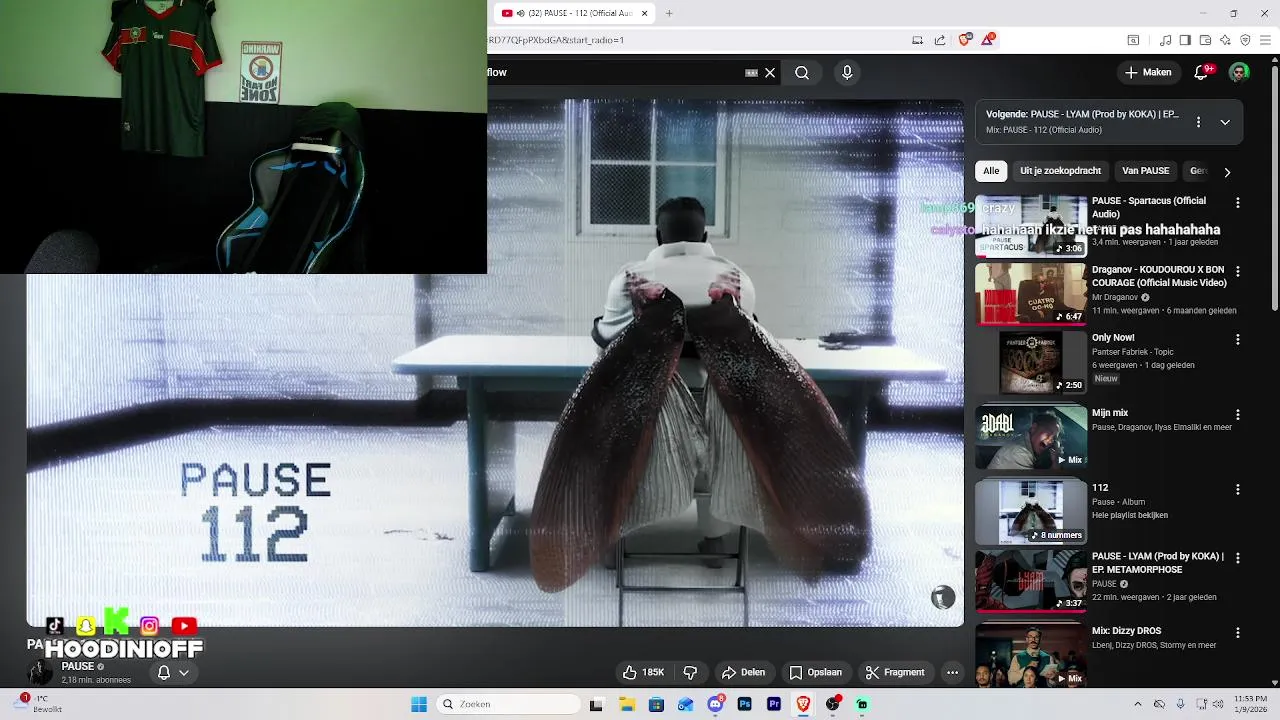The height and width of the screenshot is (720, 1280).
Task: Open Brave Leo AI sparkle icon
Action: click(1225, 40)
